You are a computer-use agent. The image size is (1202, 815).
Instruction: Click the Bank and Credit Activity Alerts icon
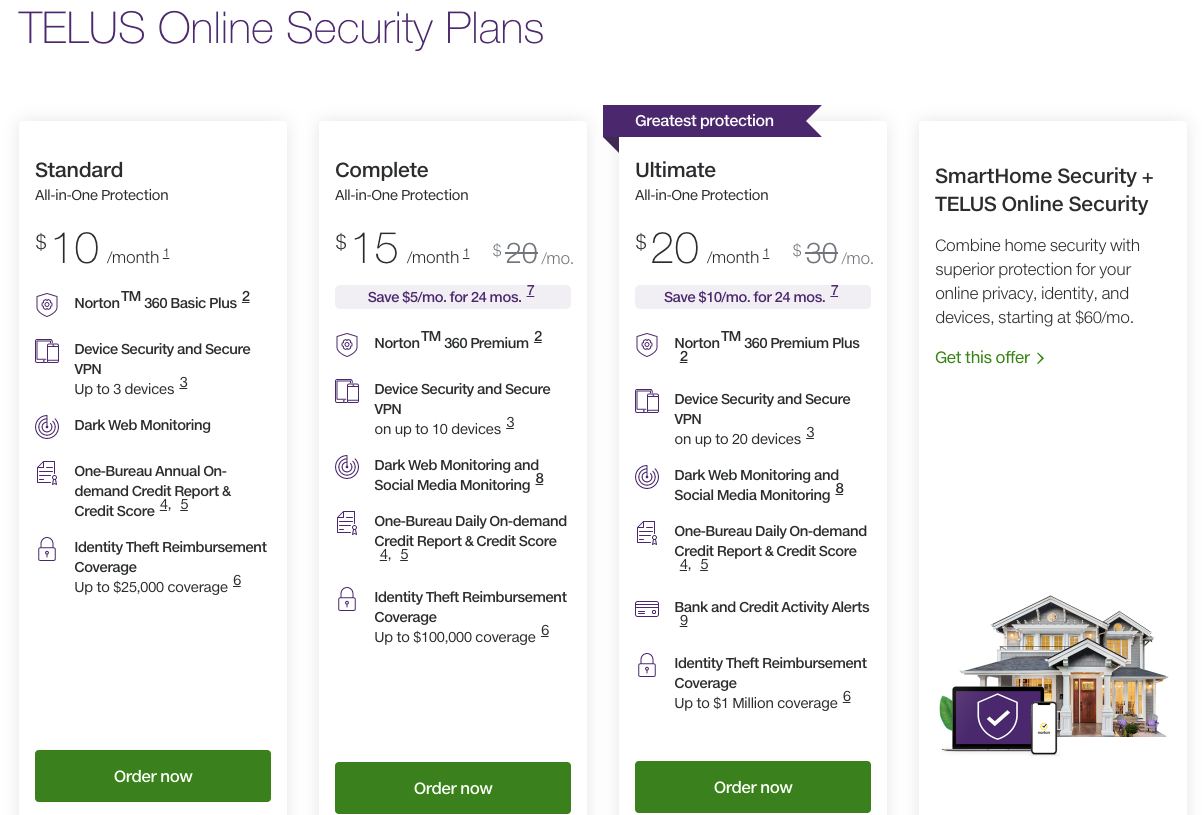pyautogui.click(x=647, y=607)
